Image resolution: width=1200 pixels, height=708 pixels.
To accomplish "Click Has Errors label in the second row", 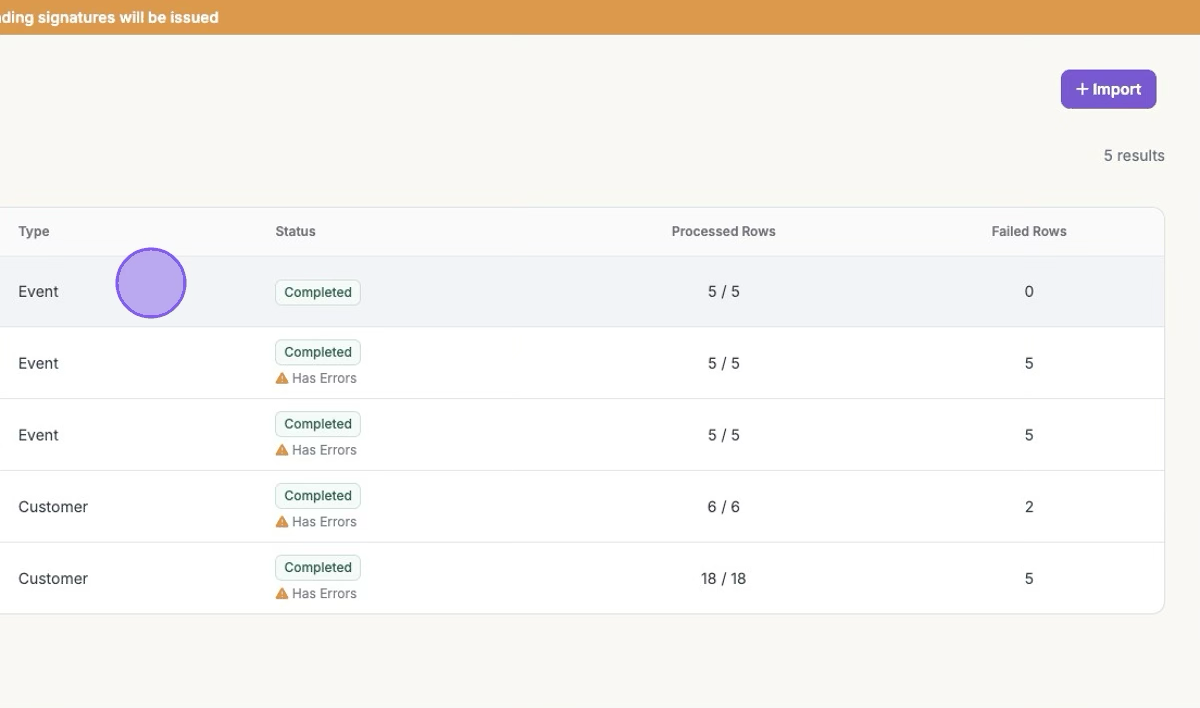I will click(x=324, y=379).
